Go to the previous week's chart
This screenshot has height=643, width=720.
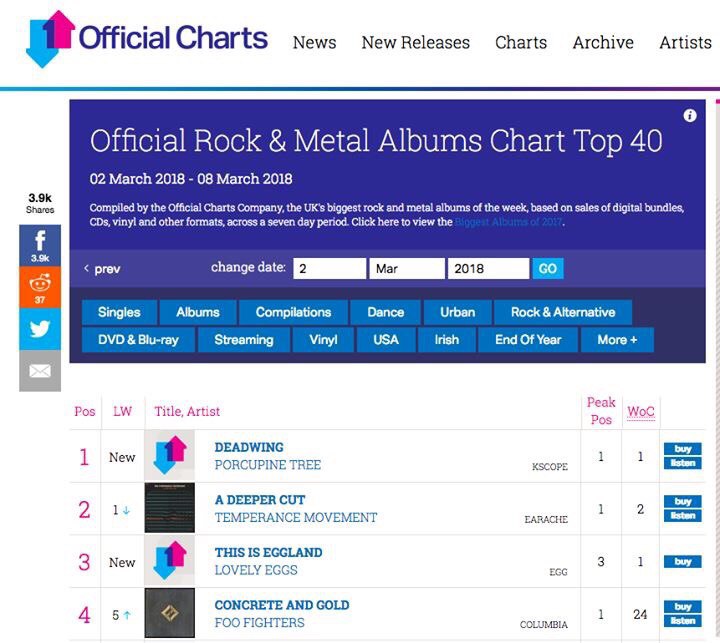102,269
